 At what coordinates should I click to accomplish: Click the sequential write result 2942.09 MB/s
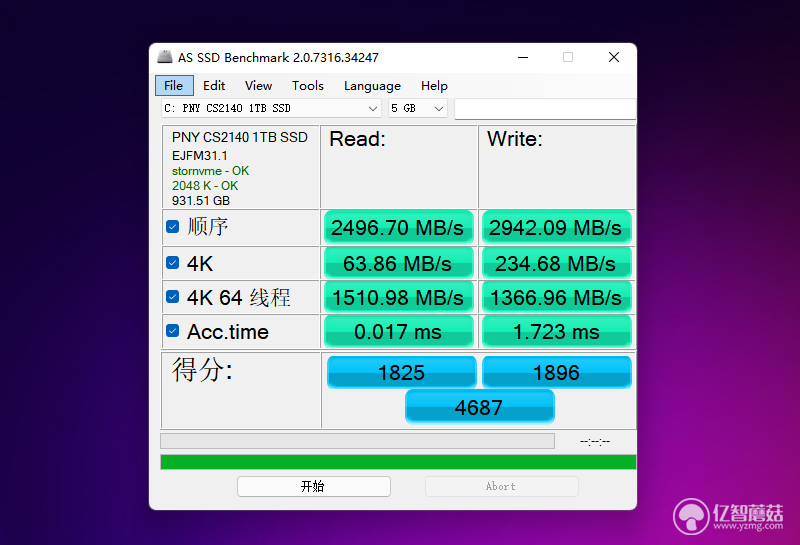[x=556, y=228]
